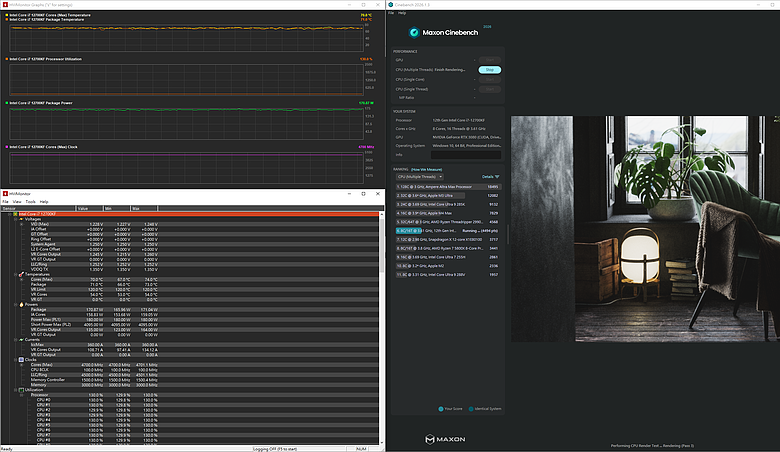Viewport: 780px width, 452px height.
Task: Select ranking entry Apple M3 Ultra
Action: [x=448, y=195]
